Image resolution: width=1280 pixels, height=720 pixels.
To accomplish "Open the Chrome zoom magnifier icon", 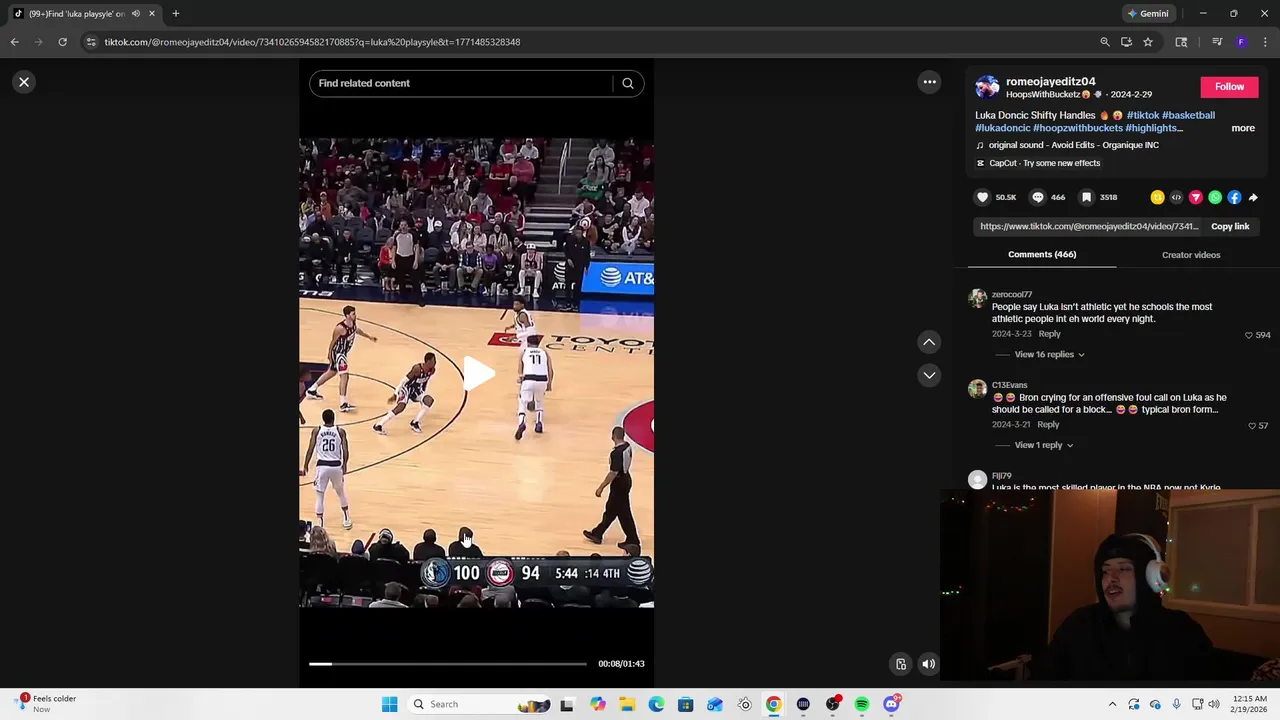I will 1104,42.
